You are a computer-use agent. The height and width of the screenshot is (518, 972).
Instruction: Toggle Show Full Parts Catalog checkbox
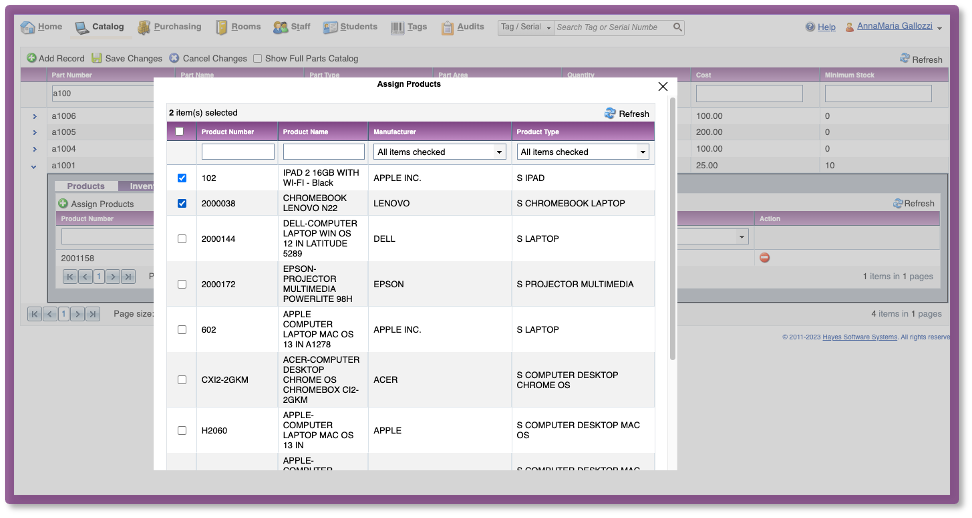tap(257, 59)
